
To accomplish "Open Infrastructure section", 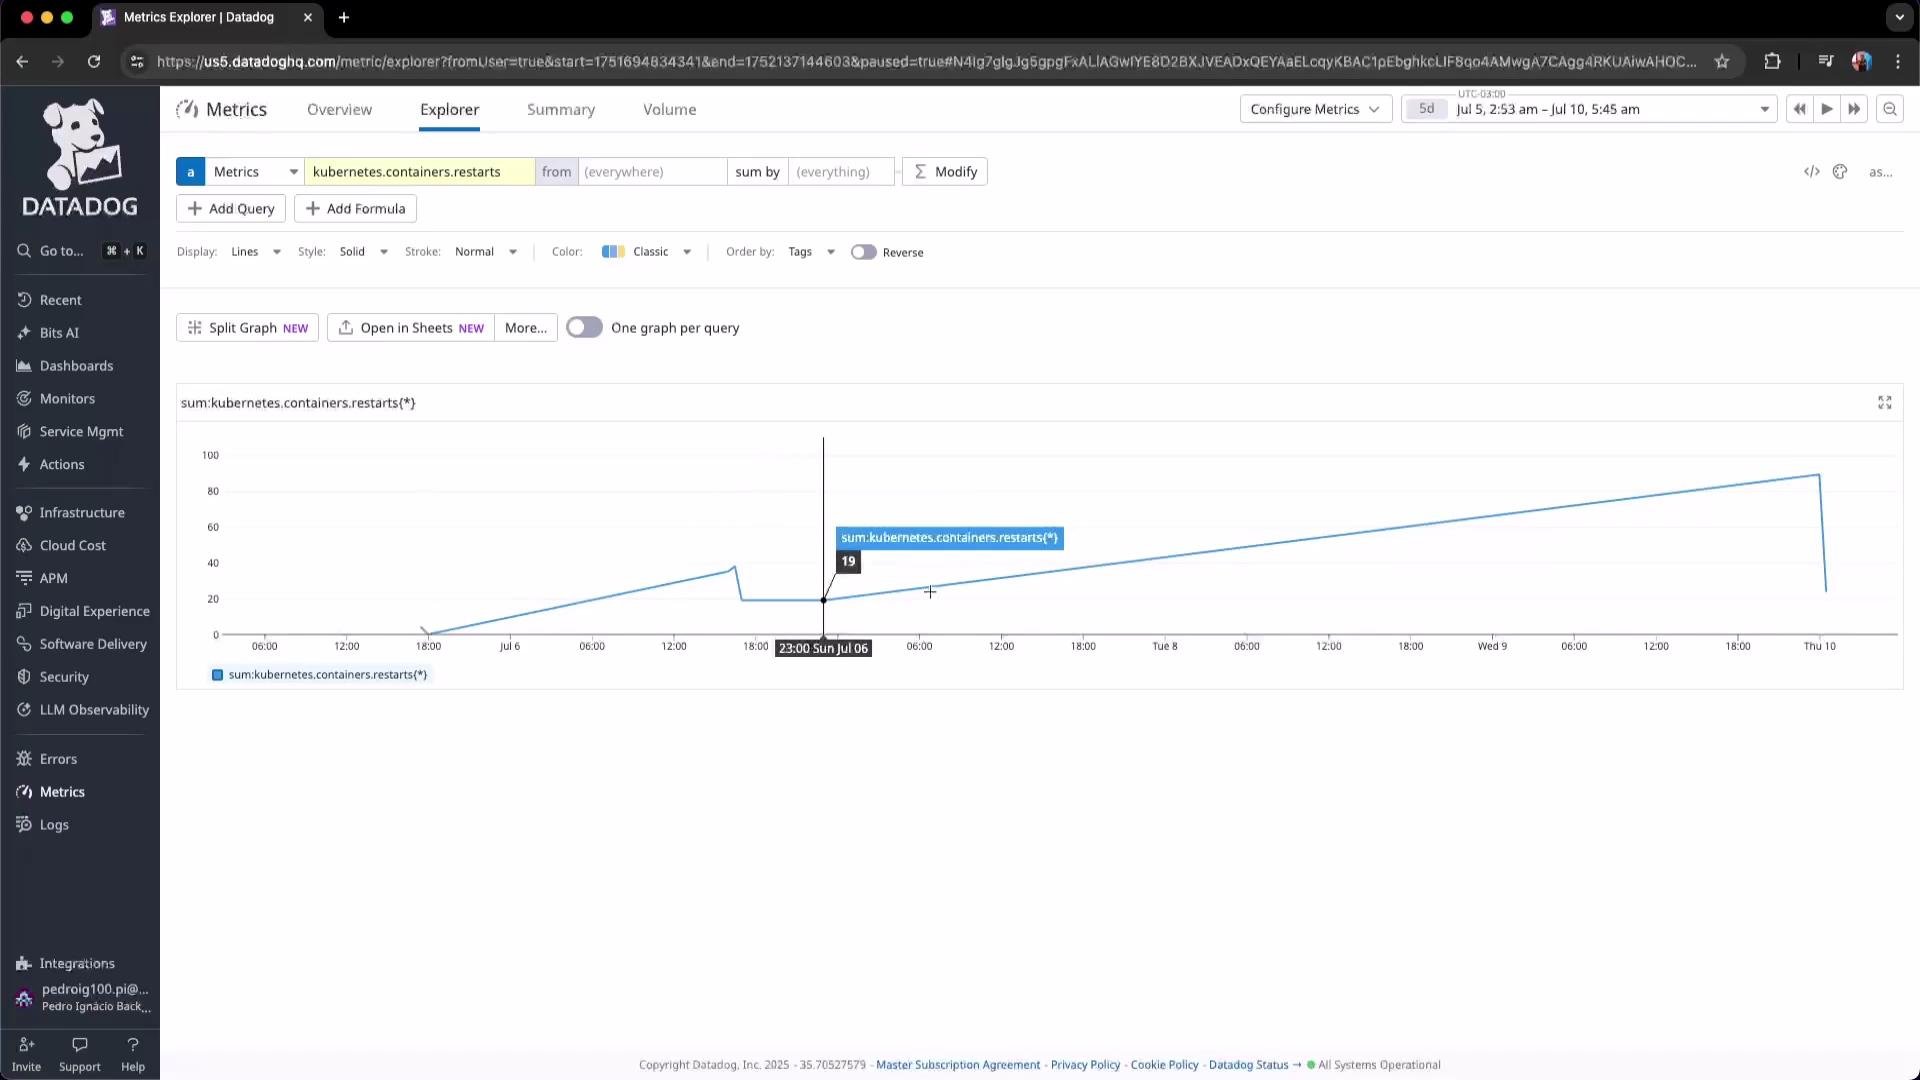I will [82, 513].
